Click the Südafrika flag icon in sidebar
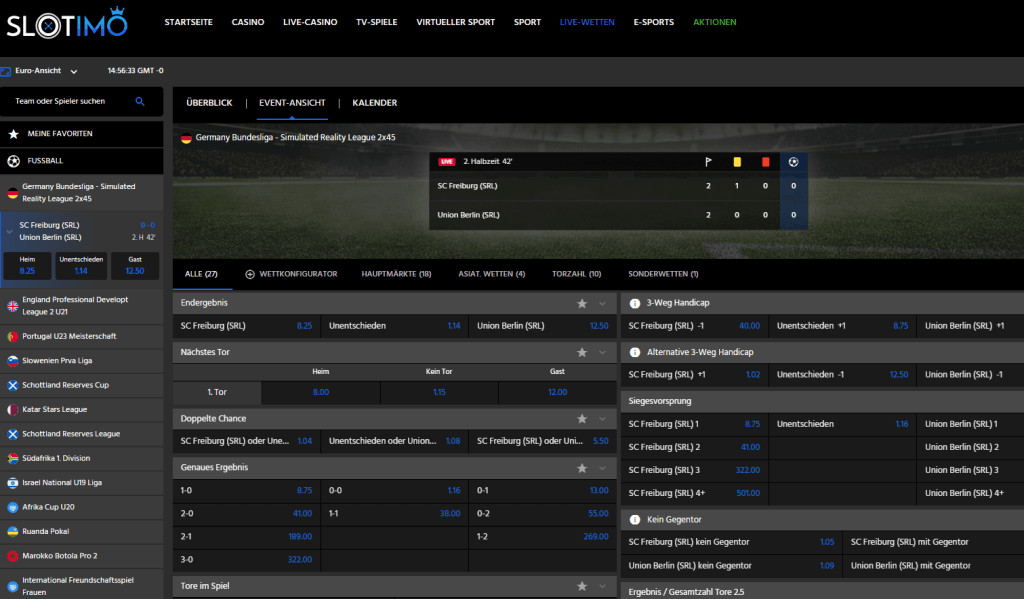 coord(12,459)
